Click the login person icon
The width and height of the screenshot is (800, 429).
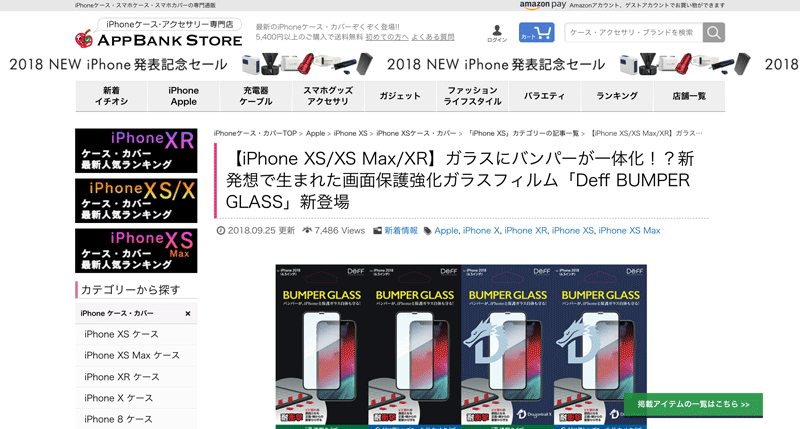tap(497, 34)
